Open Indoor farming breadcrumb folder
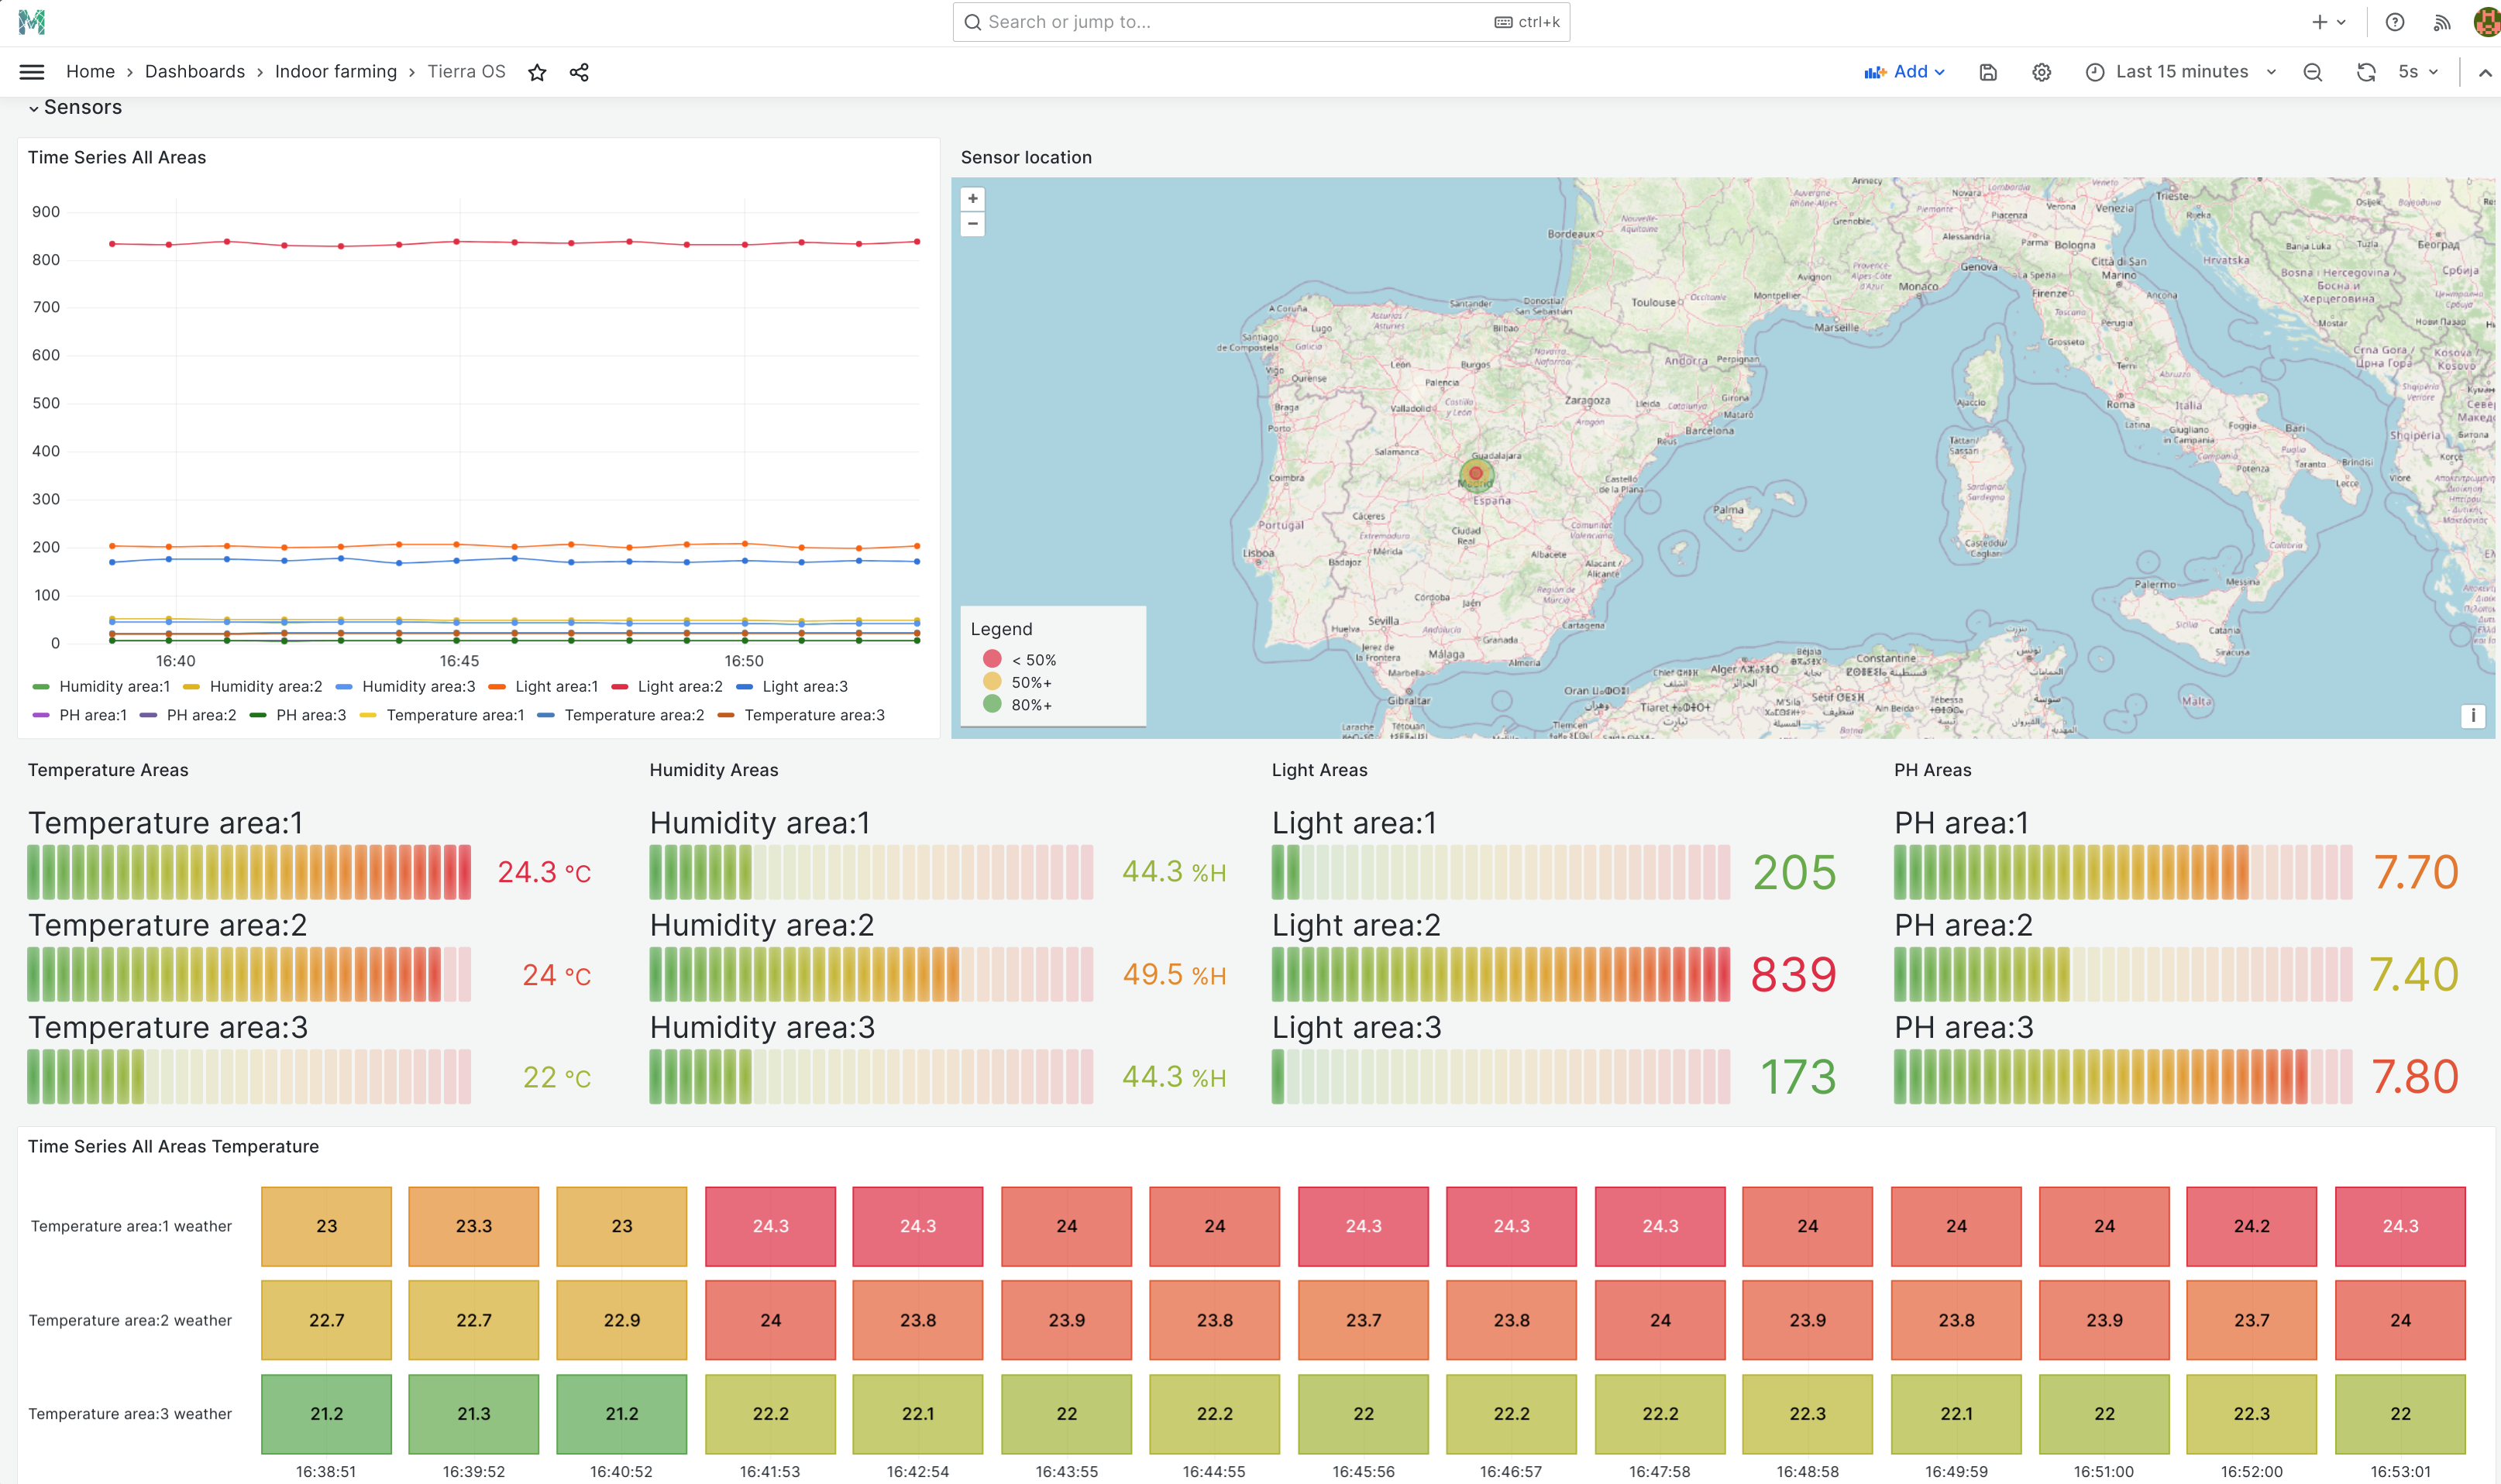 tap(336, 72)
